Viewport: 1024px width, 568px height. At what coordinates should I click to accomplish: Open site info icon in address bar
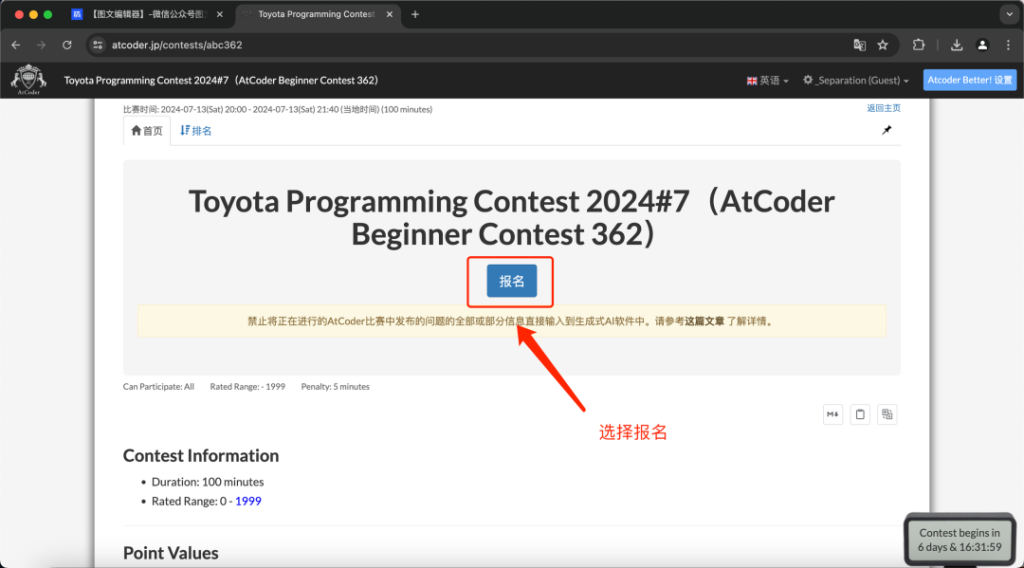97,45
